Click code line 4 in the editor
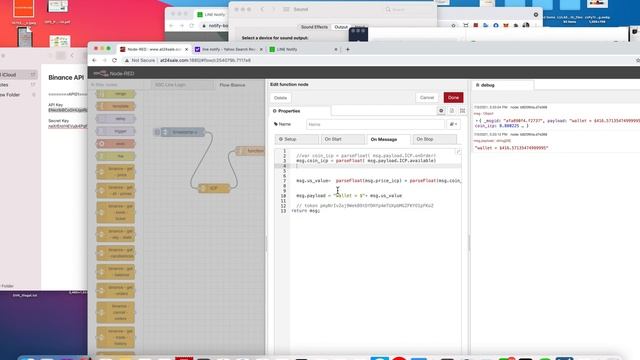 (376, 166)
